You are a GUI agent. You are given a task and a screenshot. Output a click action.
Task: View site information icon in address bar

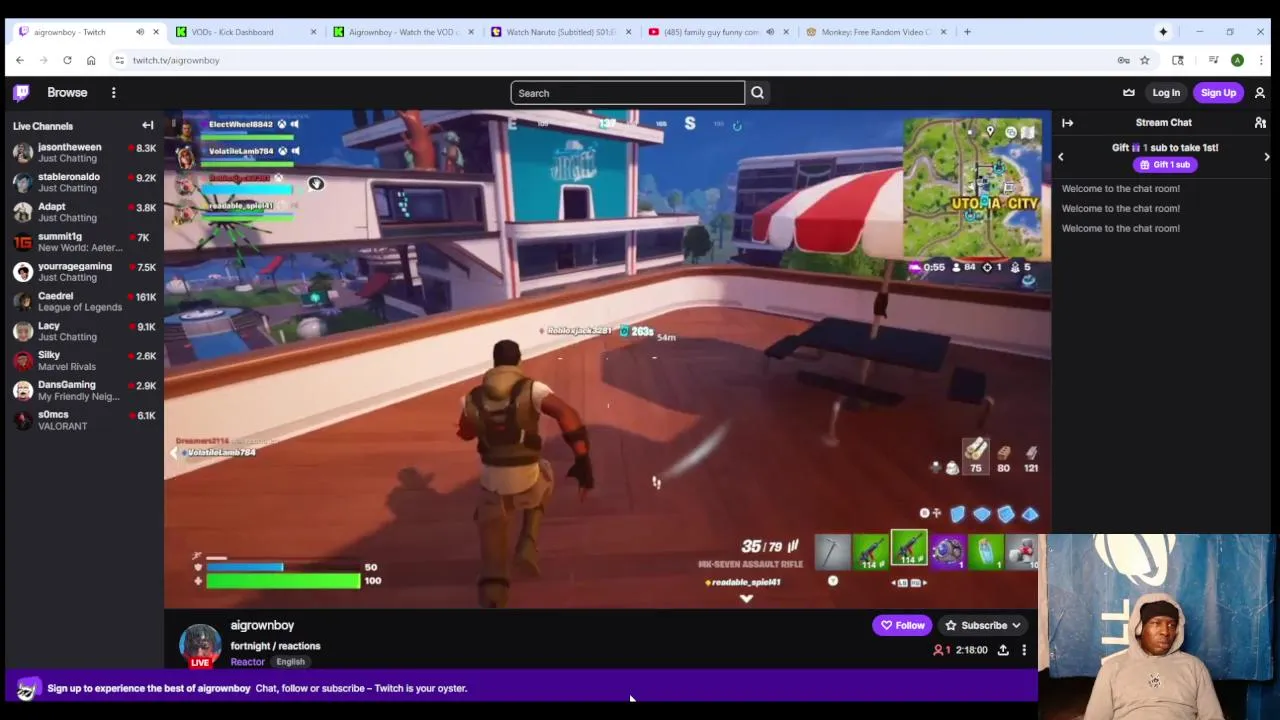point(120,60)
